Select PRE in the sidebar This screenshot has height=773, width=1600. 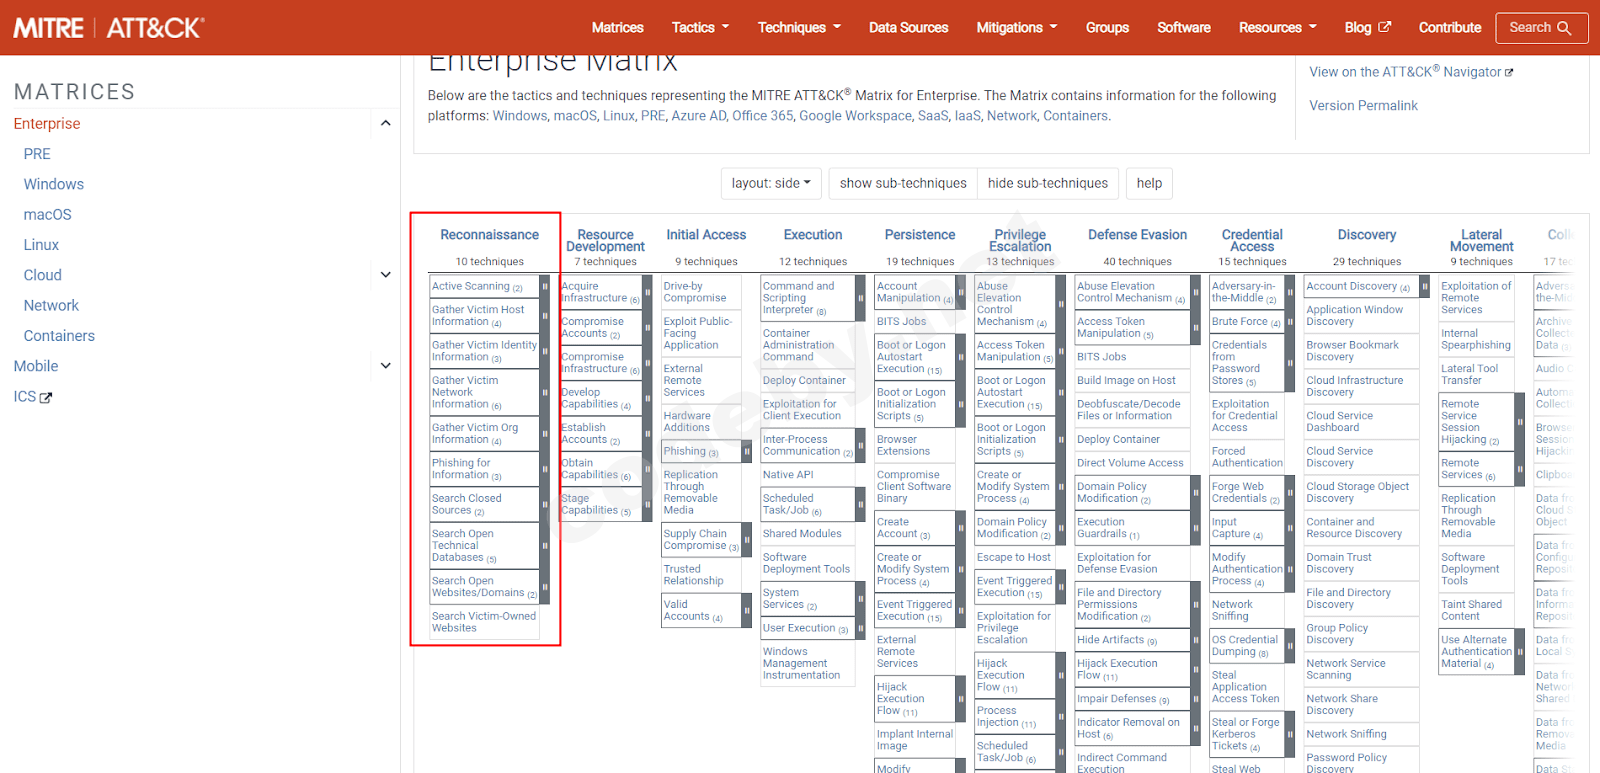[x=37, y=154]
